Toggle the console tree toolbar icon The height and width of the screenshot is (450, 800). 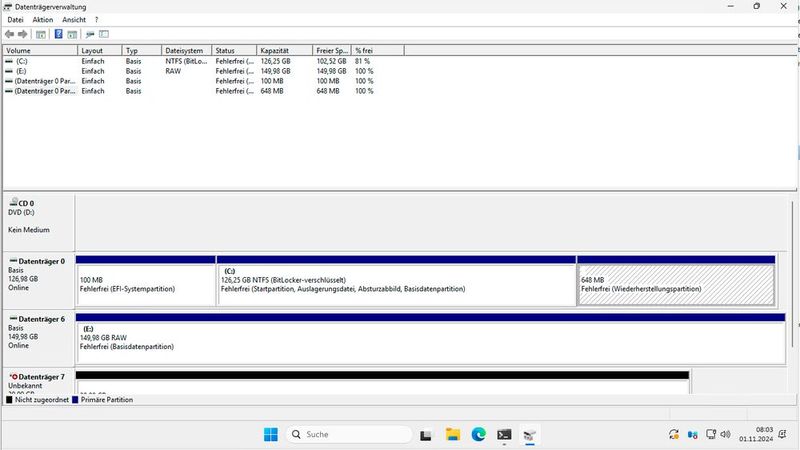click(x=41, y=34)
